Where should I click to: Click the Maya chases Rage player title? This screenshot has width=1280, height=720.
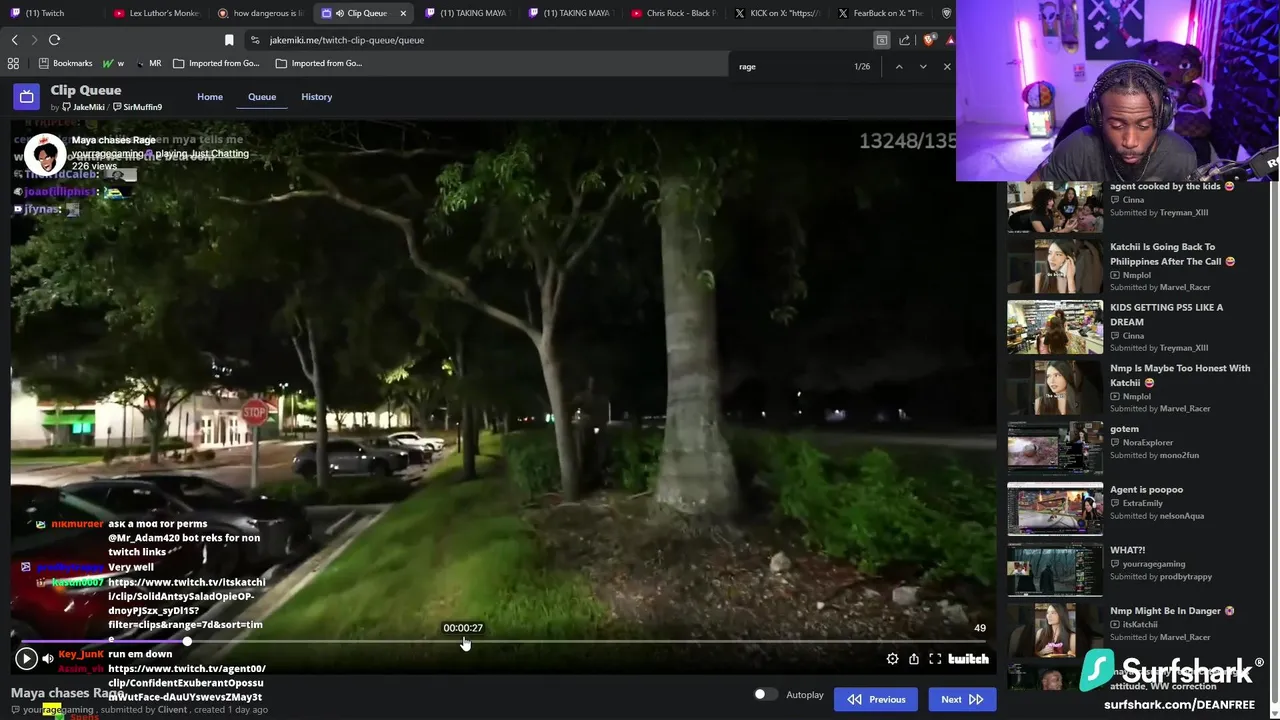113,140
